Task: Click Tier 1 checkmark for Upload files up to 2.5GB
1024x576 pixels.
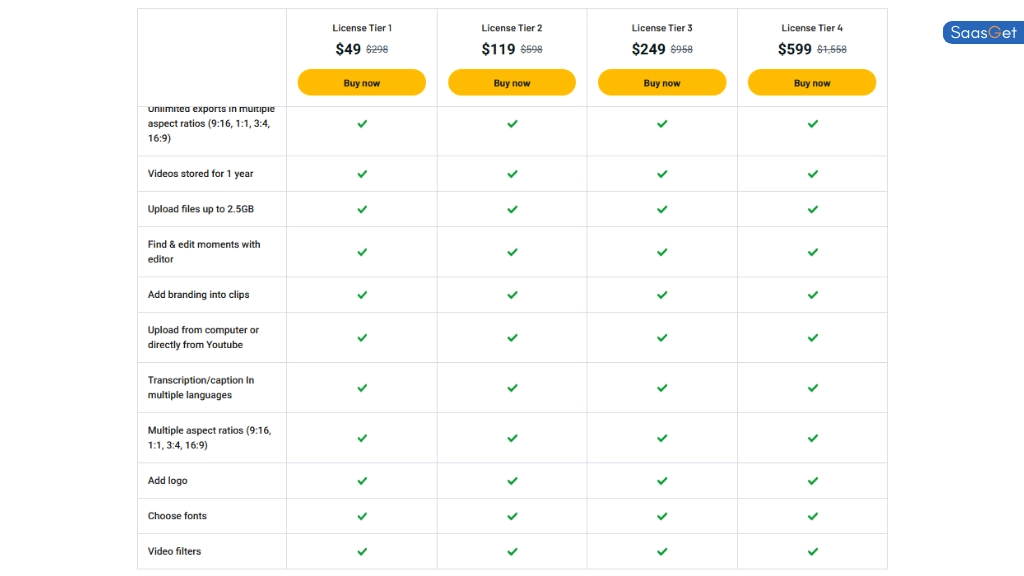Action: click(362, 209)
